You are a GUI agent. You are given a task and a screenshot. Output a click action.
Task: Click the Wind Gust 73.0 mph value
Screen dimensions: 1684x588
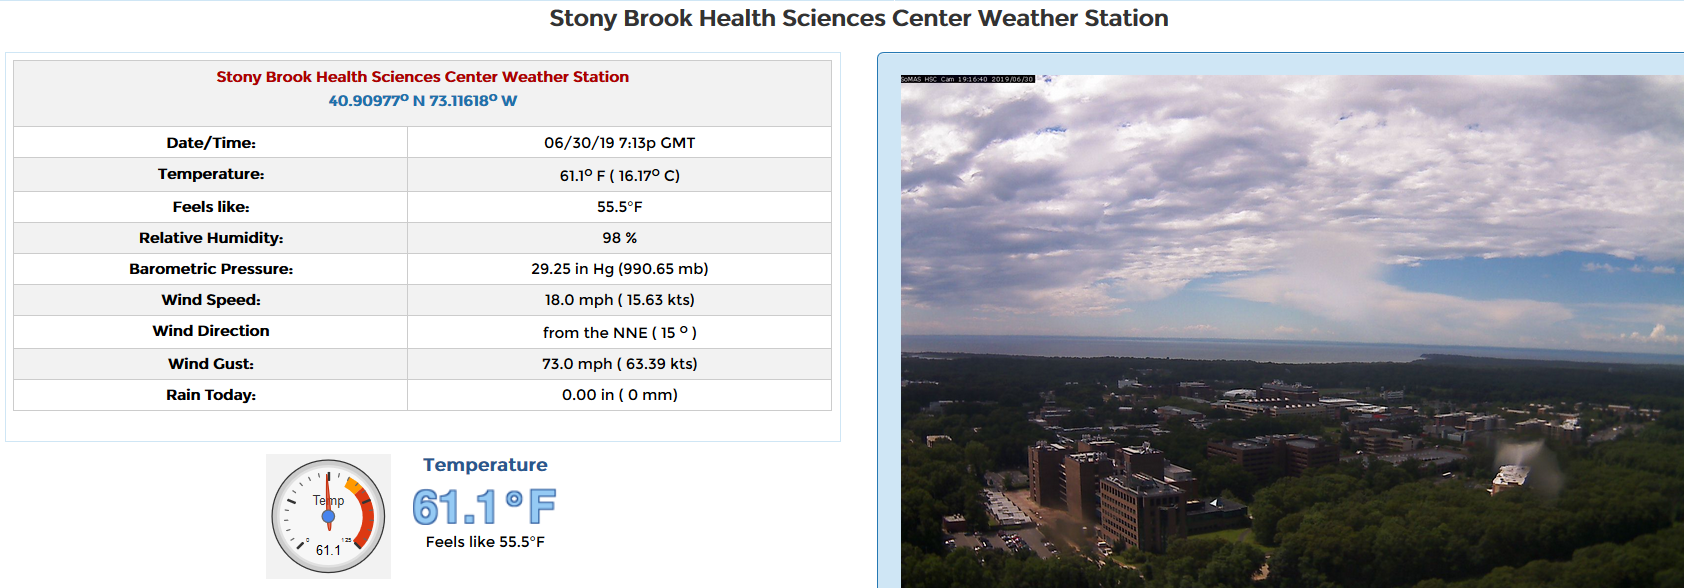pos(619,364)
